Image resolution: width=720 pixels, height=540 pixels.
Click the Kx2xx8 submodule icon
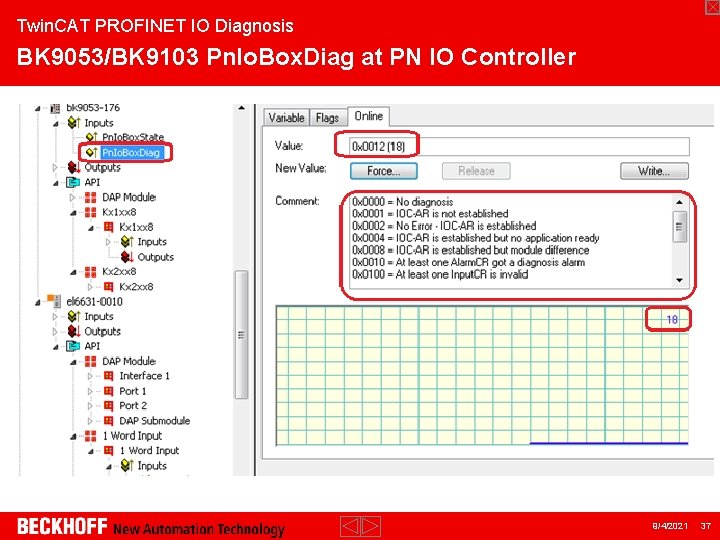coord(108,287)
